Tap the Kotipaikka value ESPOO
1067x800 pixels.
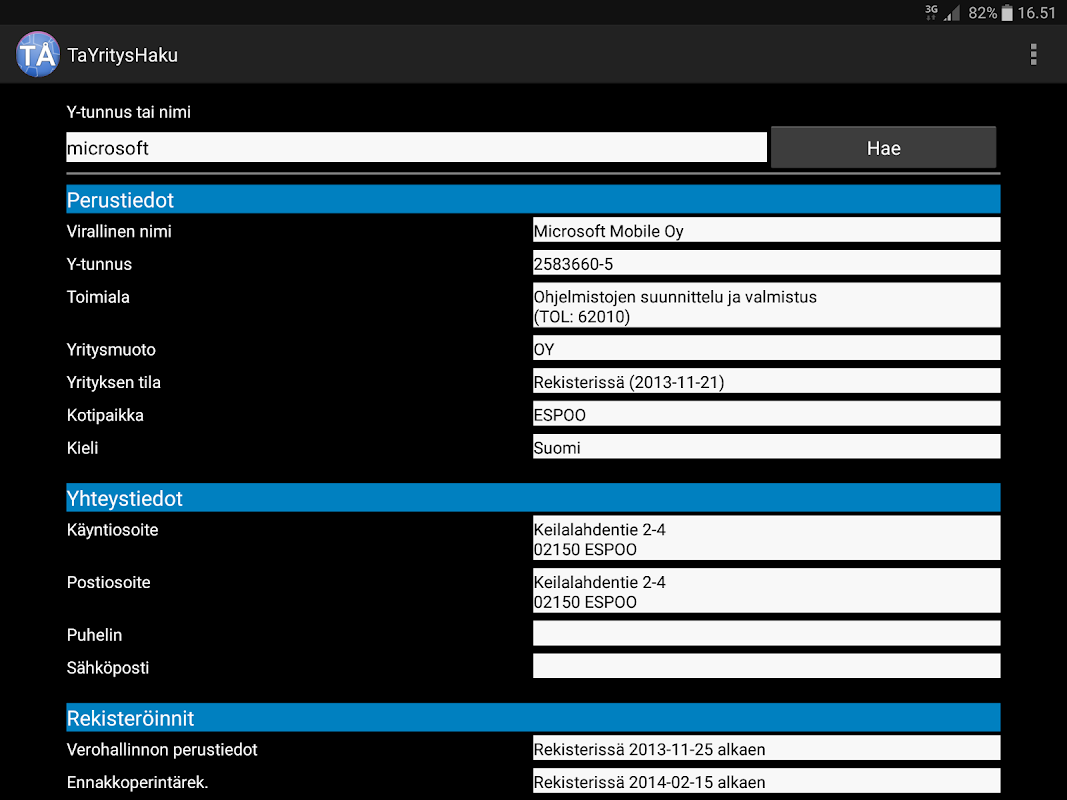tap(766, 414)
